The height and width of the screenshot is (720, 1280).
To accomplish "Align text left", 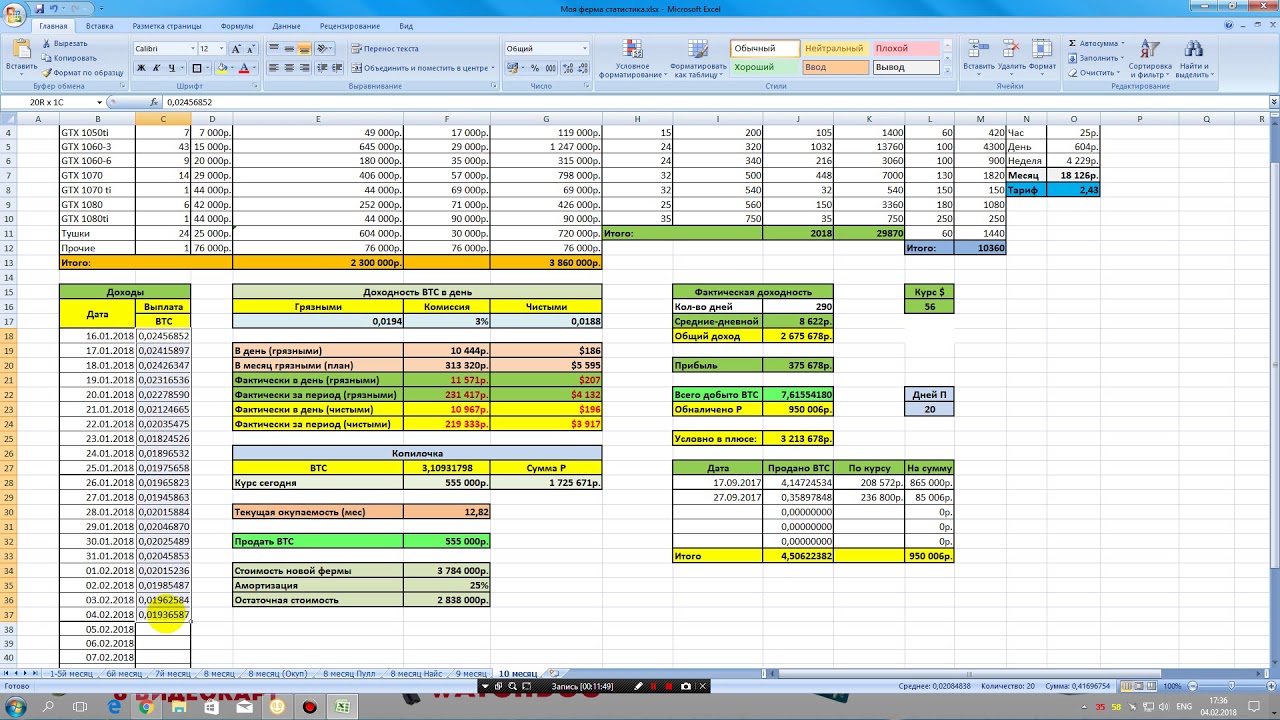I will click(x=274, y=68).
